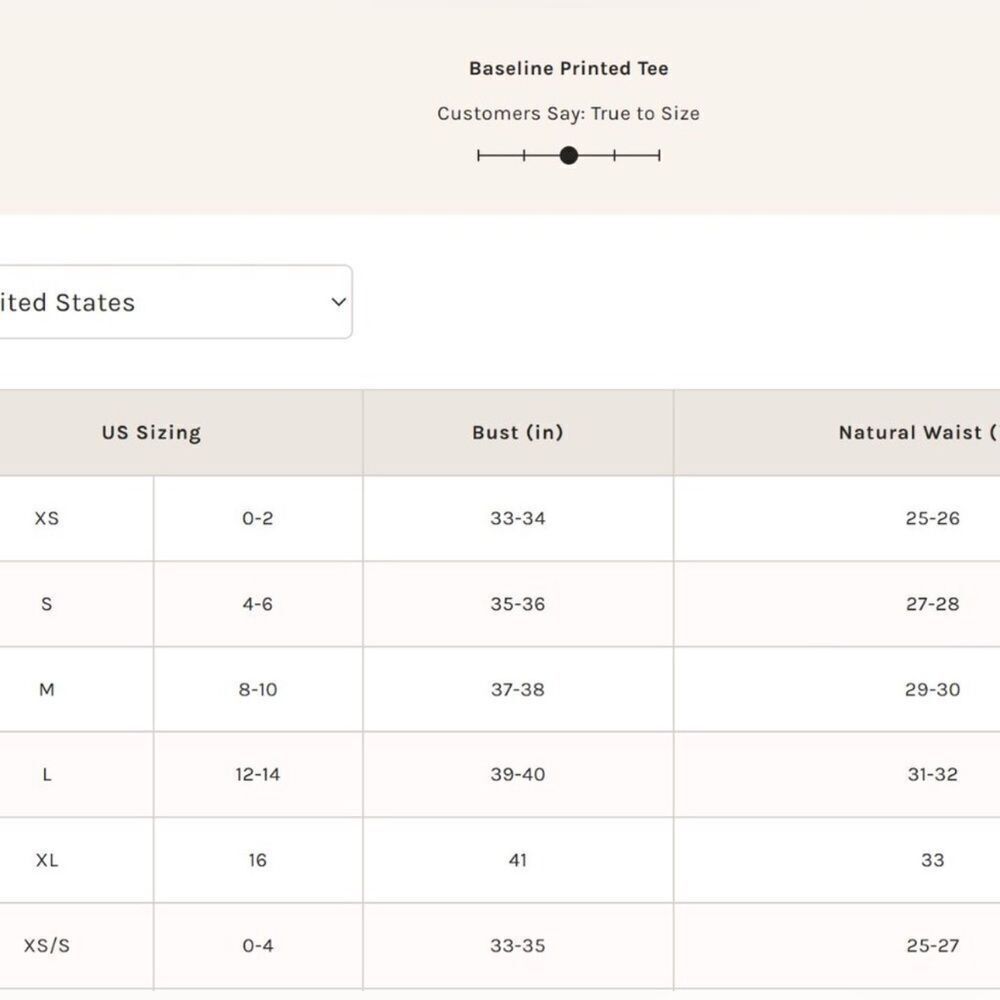Select the XL size row label
This screenshot has height=1000, width=1000.
[47, 860]
